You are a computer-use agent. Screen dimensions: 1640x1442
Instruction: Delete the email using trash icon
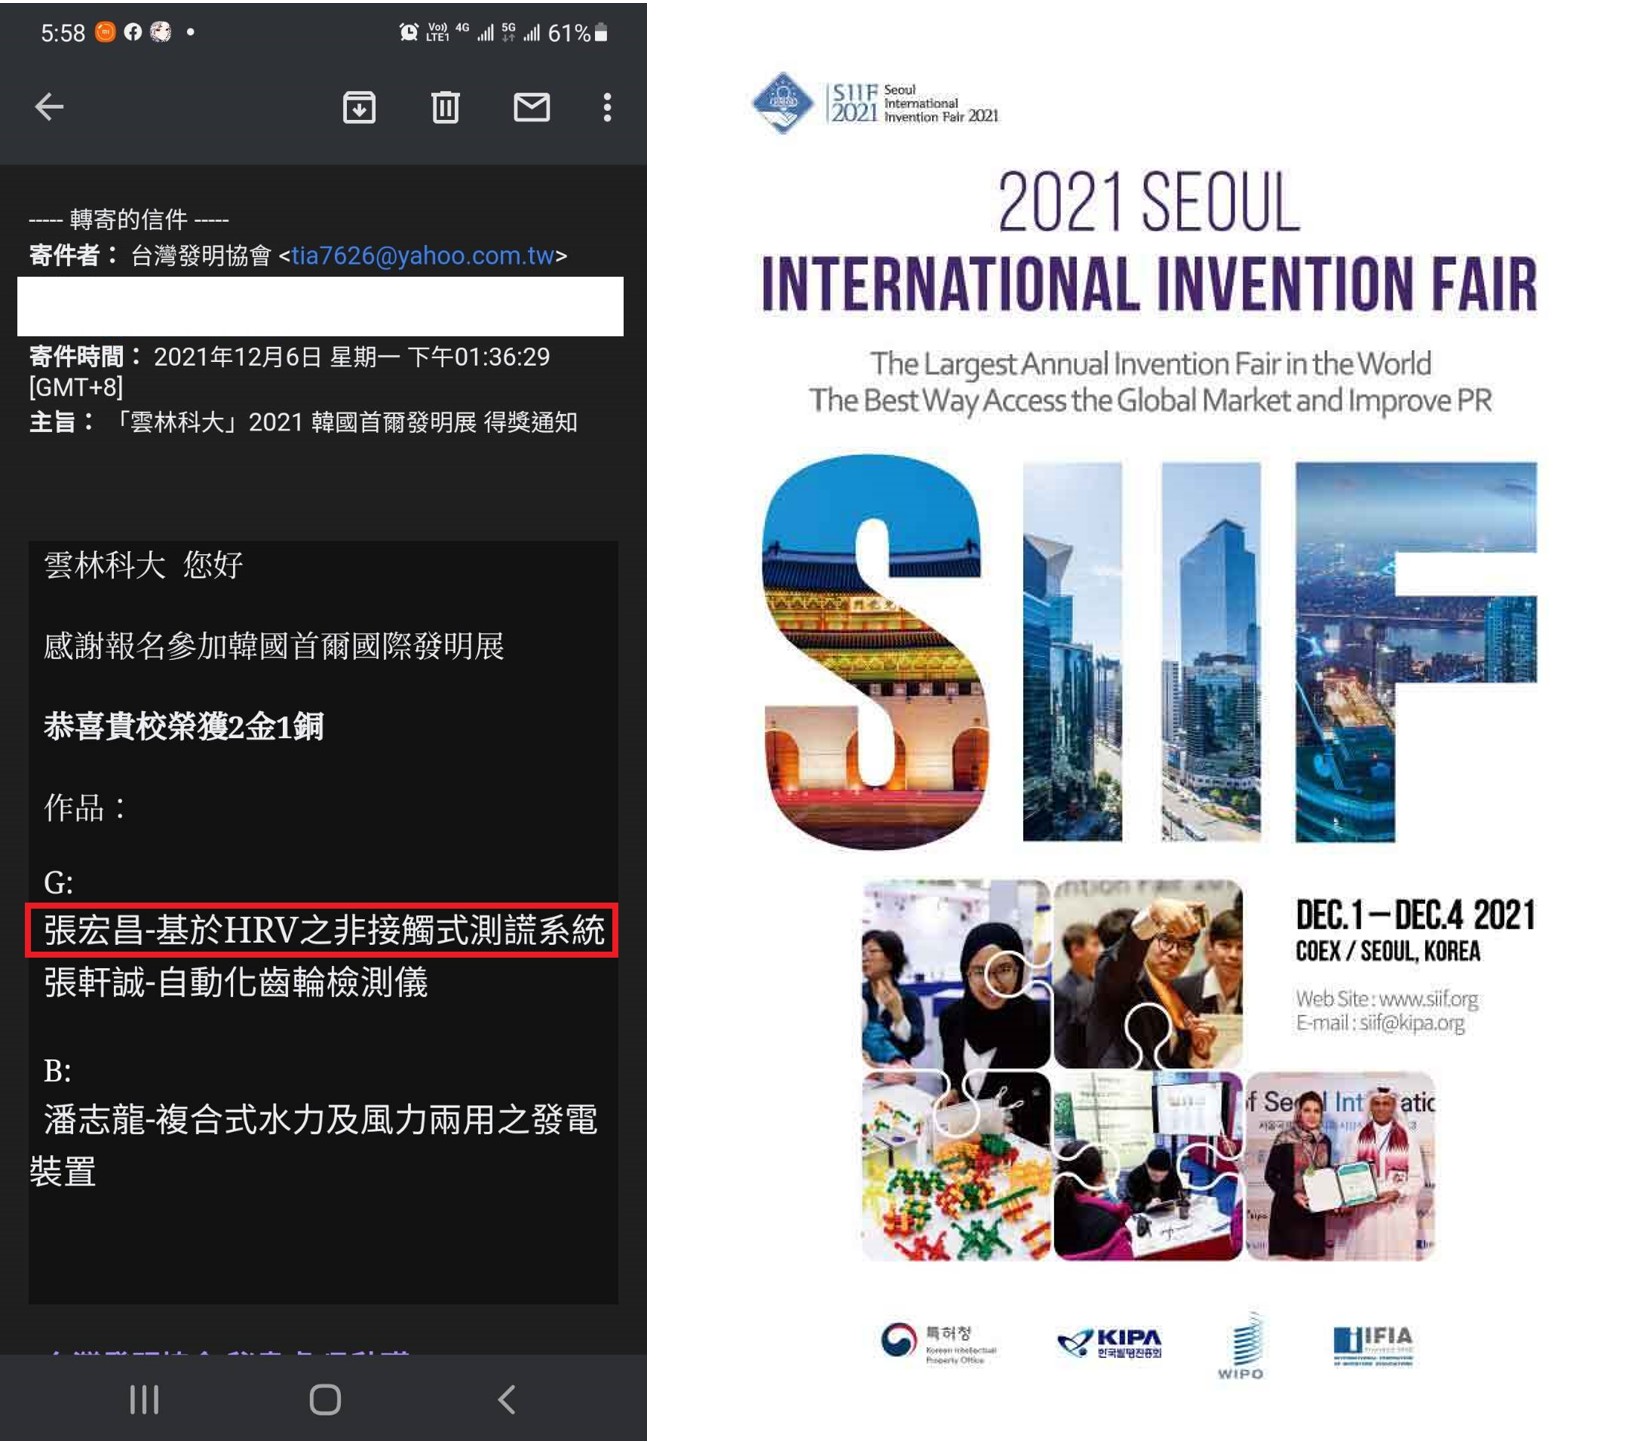click(445, 107)
